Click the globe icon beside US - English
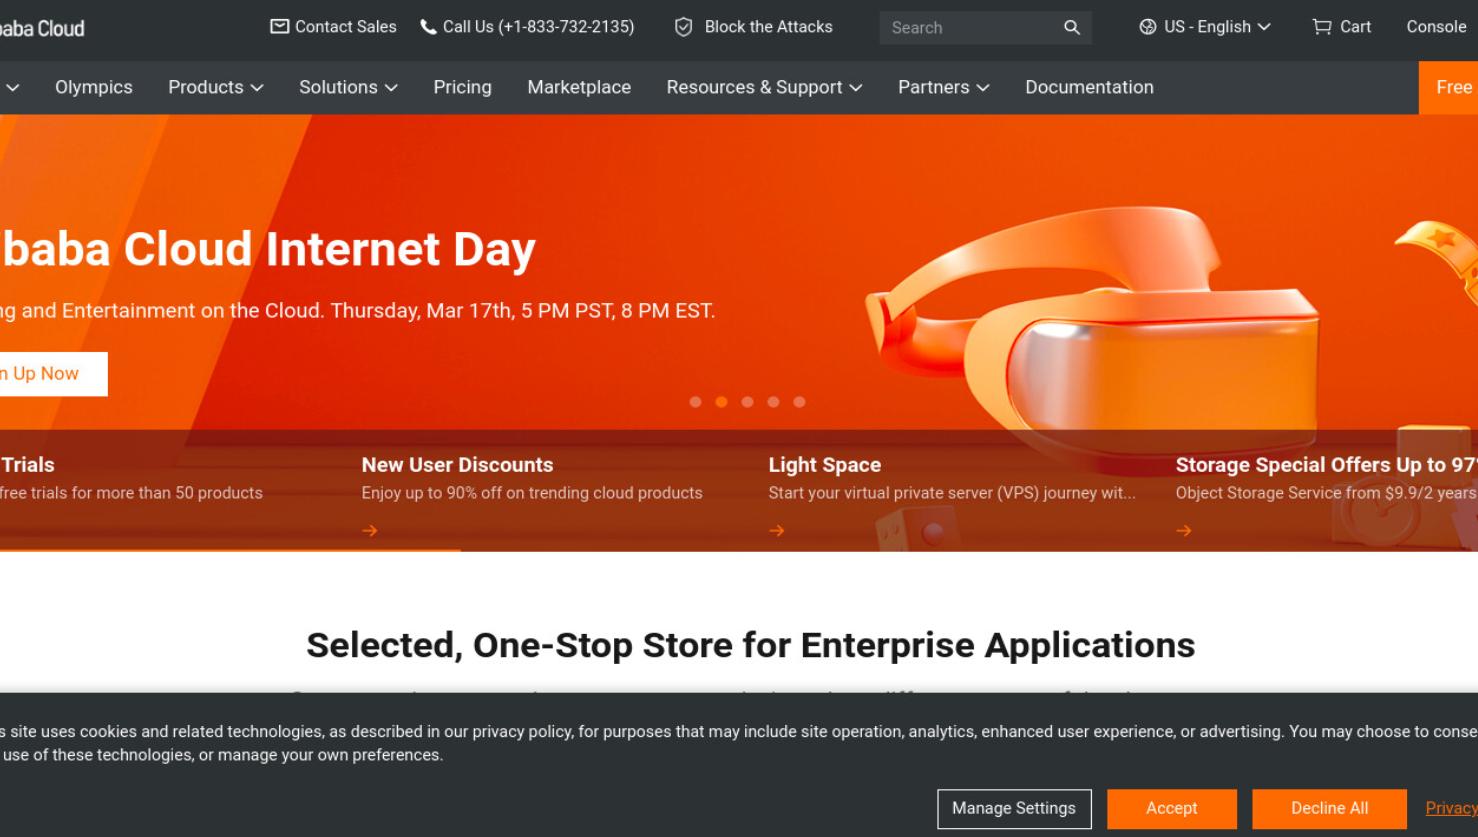The width and height of the screenshot is (1478, 837). tap(1148, 27)
